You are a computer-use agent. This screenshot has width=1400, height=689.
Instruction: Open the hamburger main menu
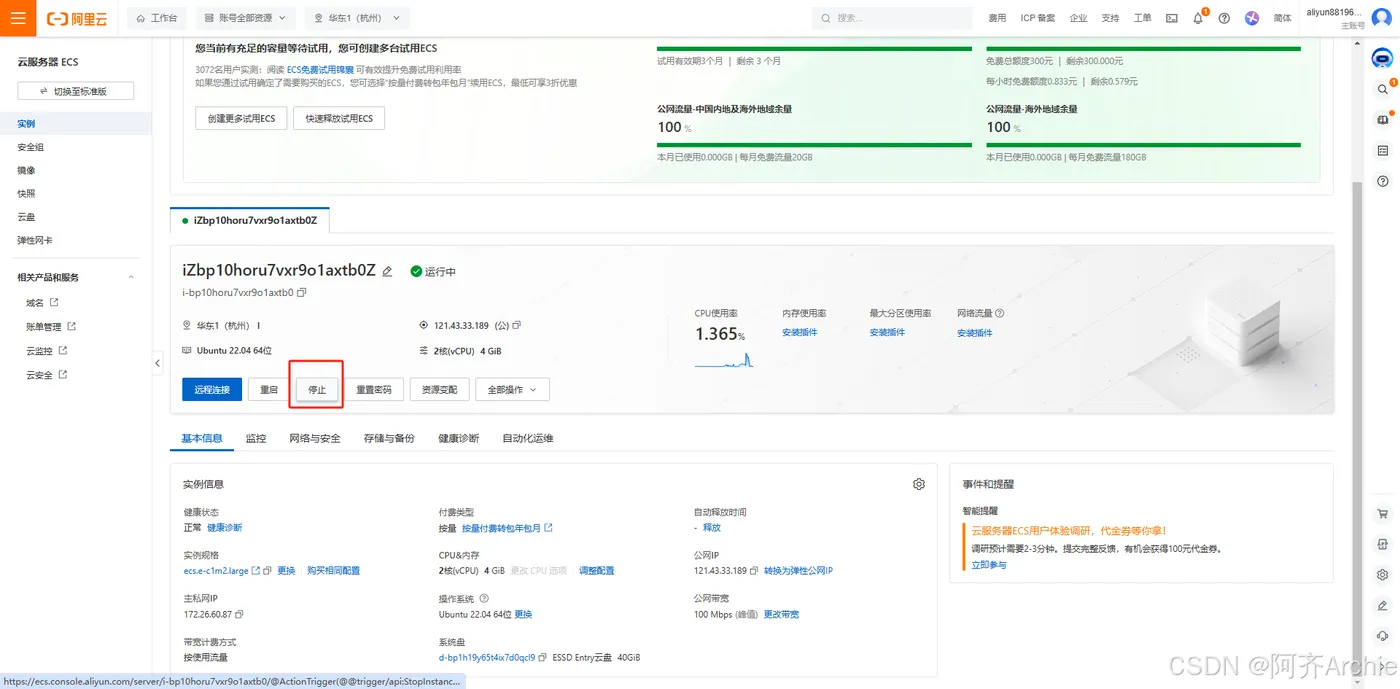18,18
